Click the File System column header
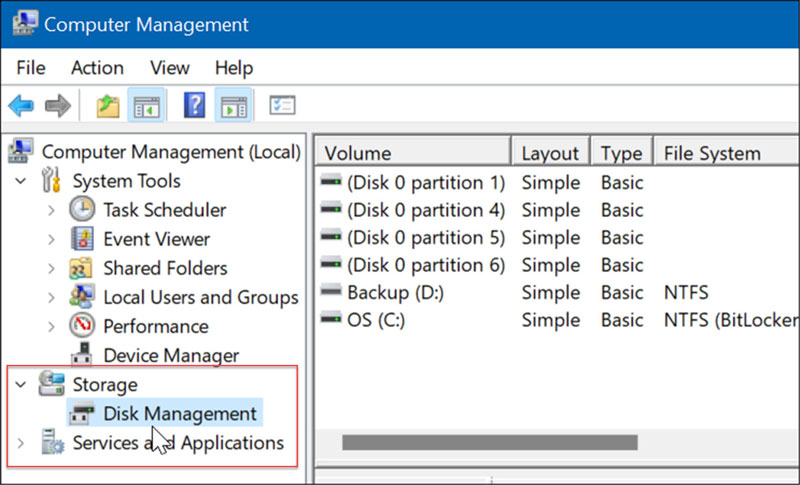 (712, 153)
